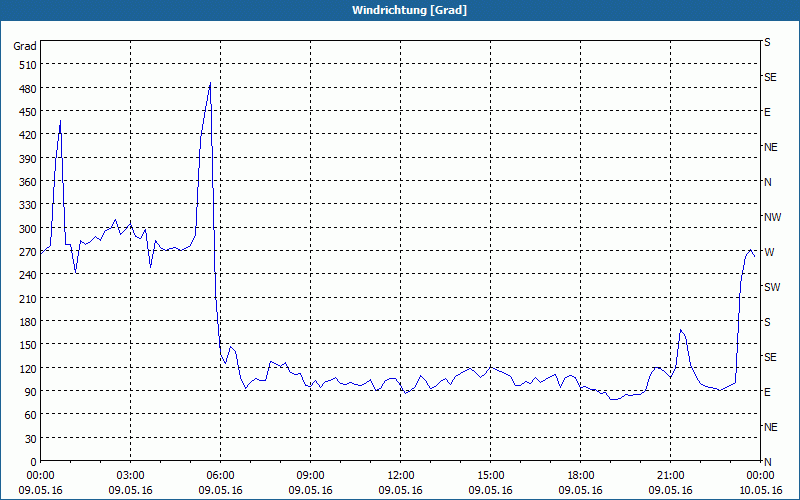800x500 pixels.
Task: Click the blue line's peak near 440 after midnight
Action: pos(60,121)
